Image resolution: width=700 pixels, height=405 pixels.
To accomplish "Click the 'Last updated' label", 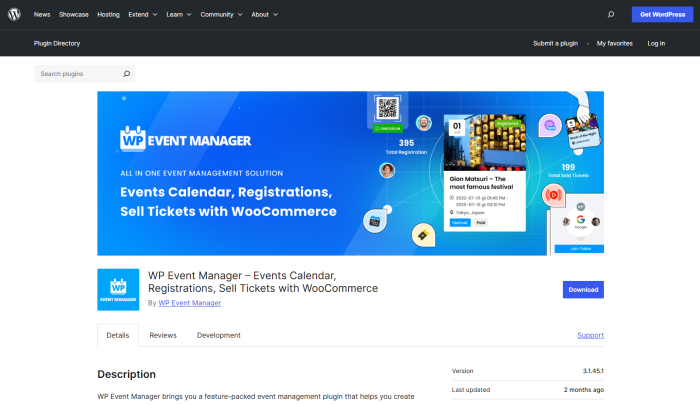I will [x=471, y=389].
